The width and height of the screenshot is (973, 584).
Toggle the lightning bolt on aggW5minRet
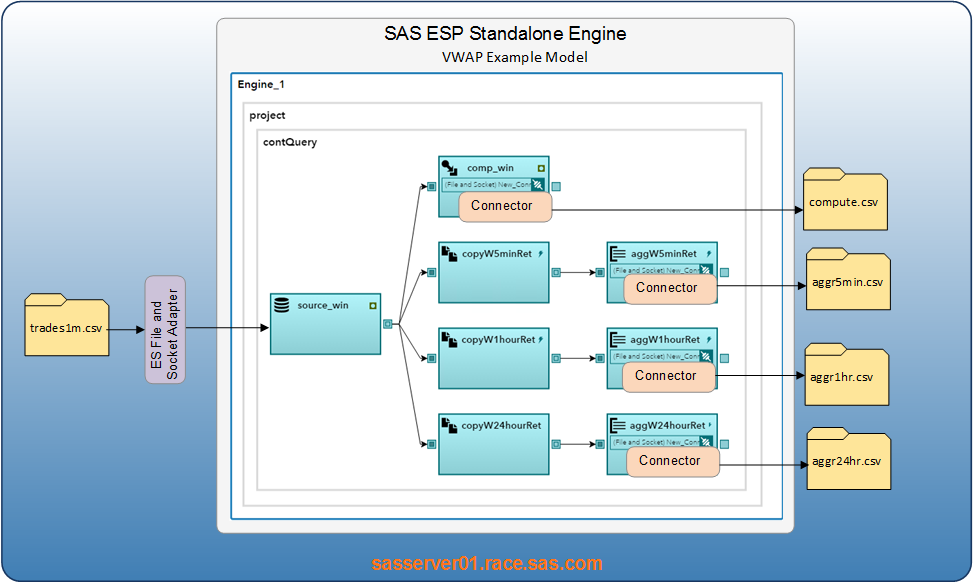[x=709, y=253]
